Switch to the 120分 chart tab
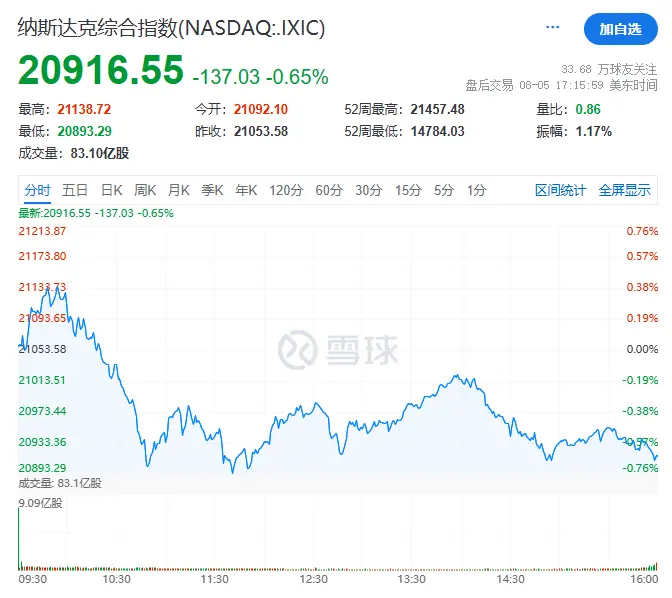Image resolution: width=672 pixels, height=598 pixels. tap(286, 190)
